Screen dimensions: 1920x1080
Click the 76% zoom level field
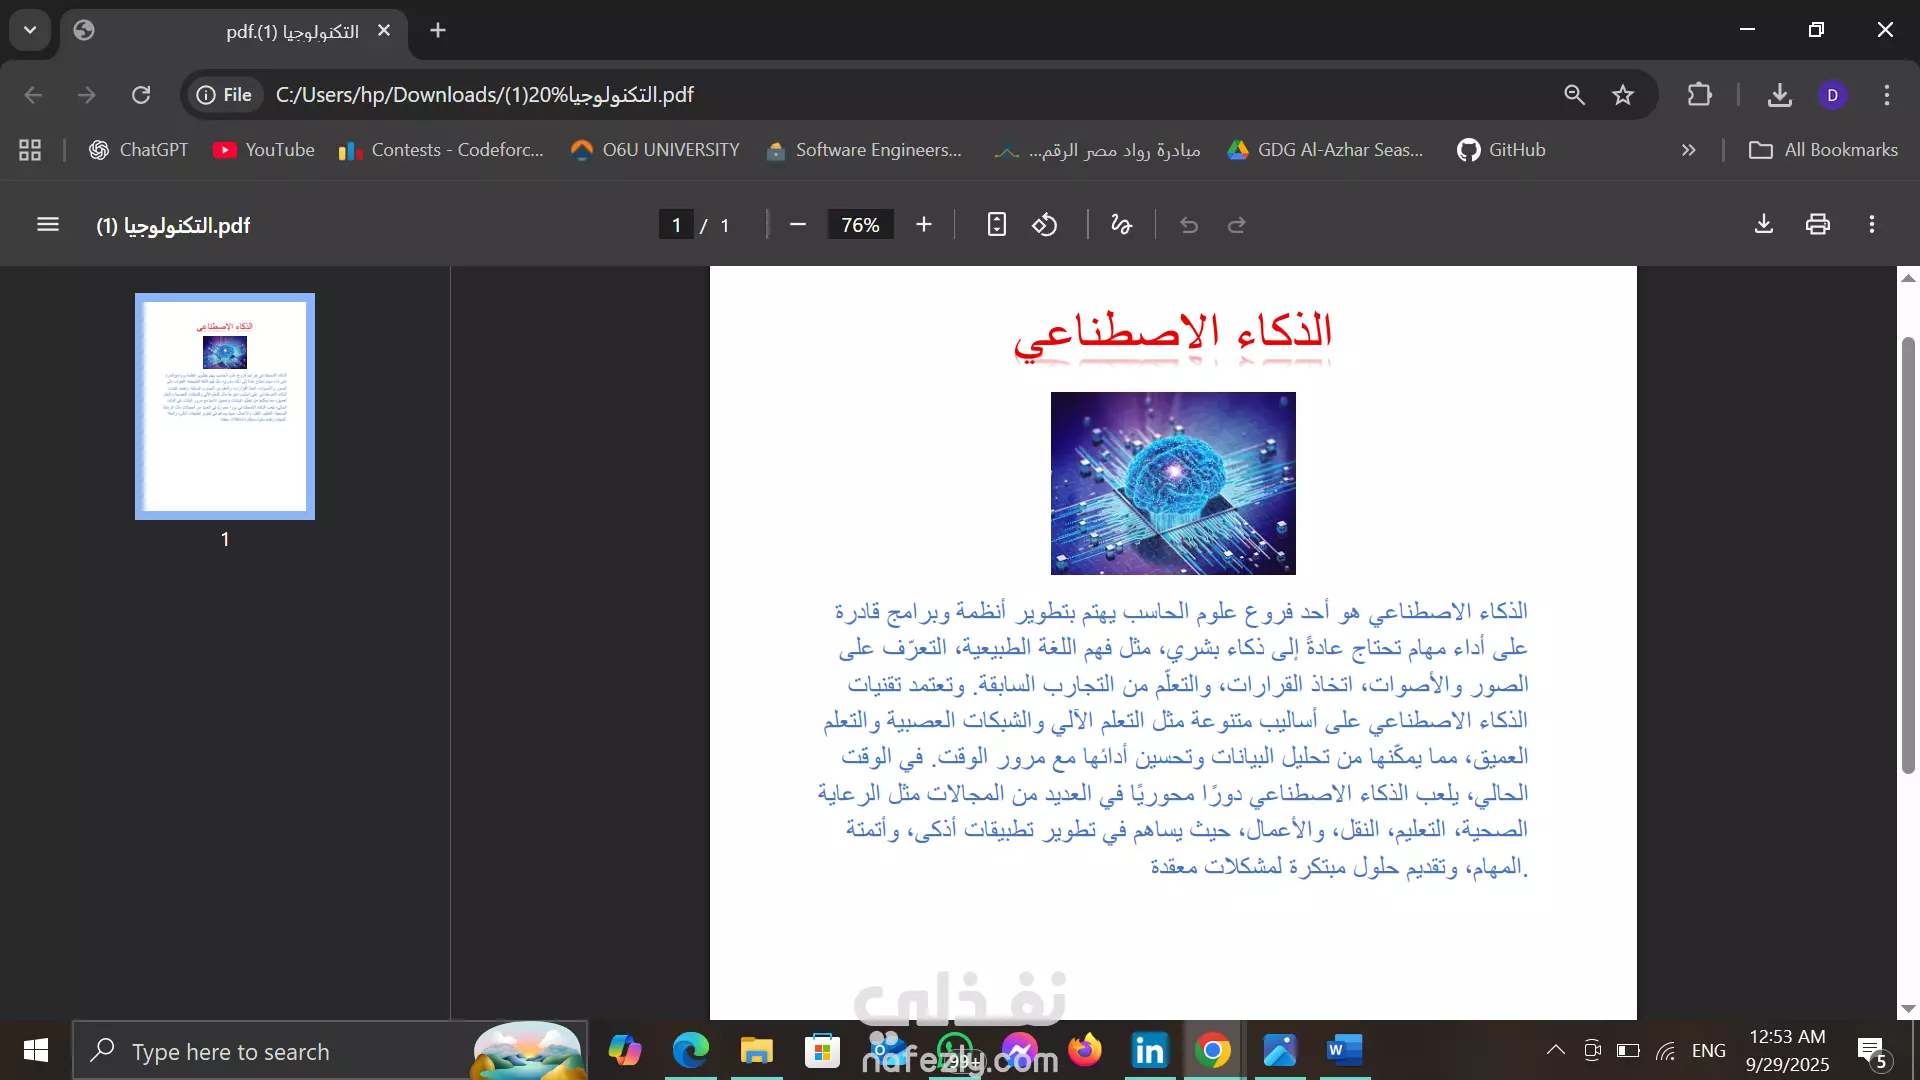click(x=860, y=225)
